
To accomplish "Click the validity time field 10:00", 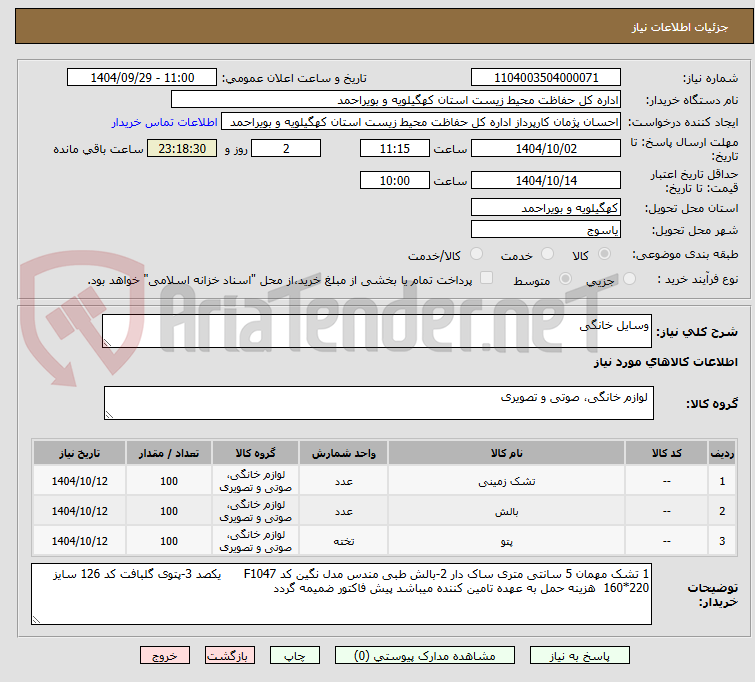I will point(395,180).
